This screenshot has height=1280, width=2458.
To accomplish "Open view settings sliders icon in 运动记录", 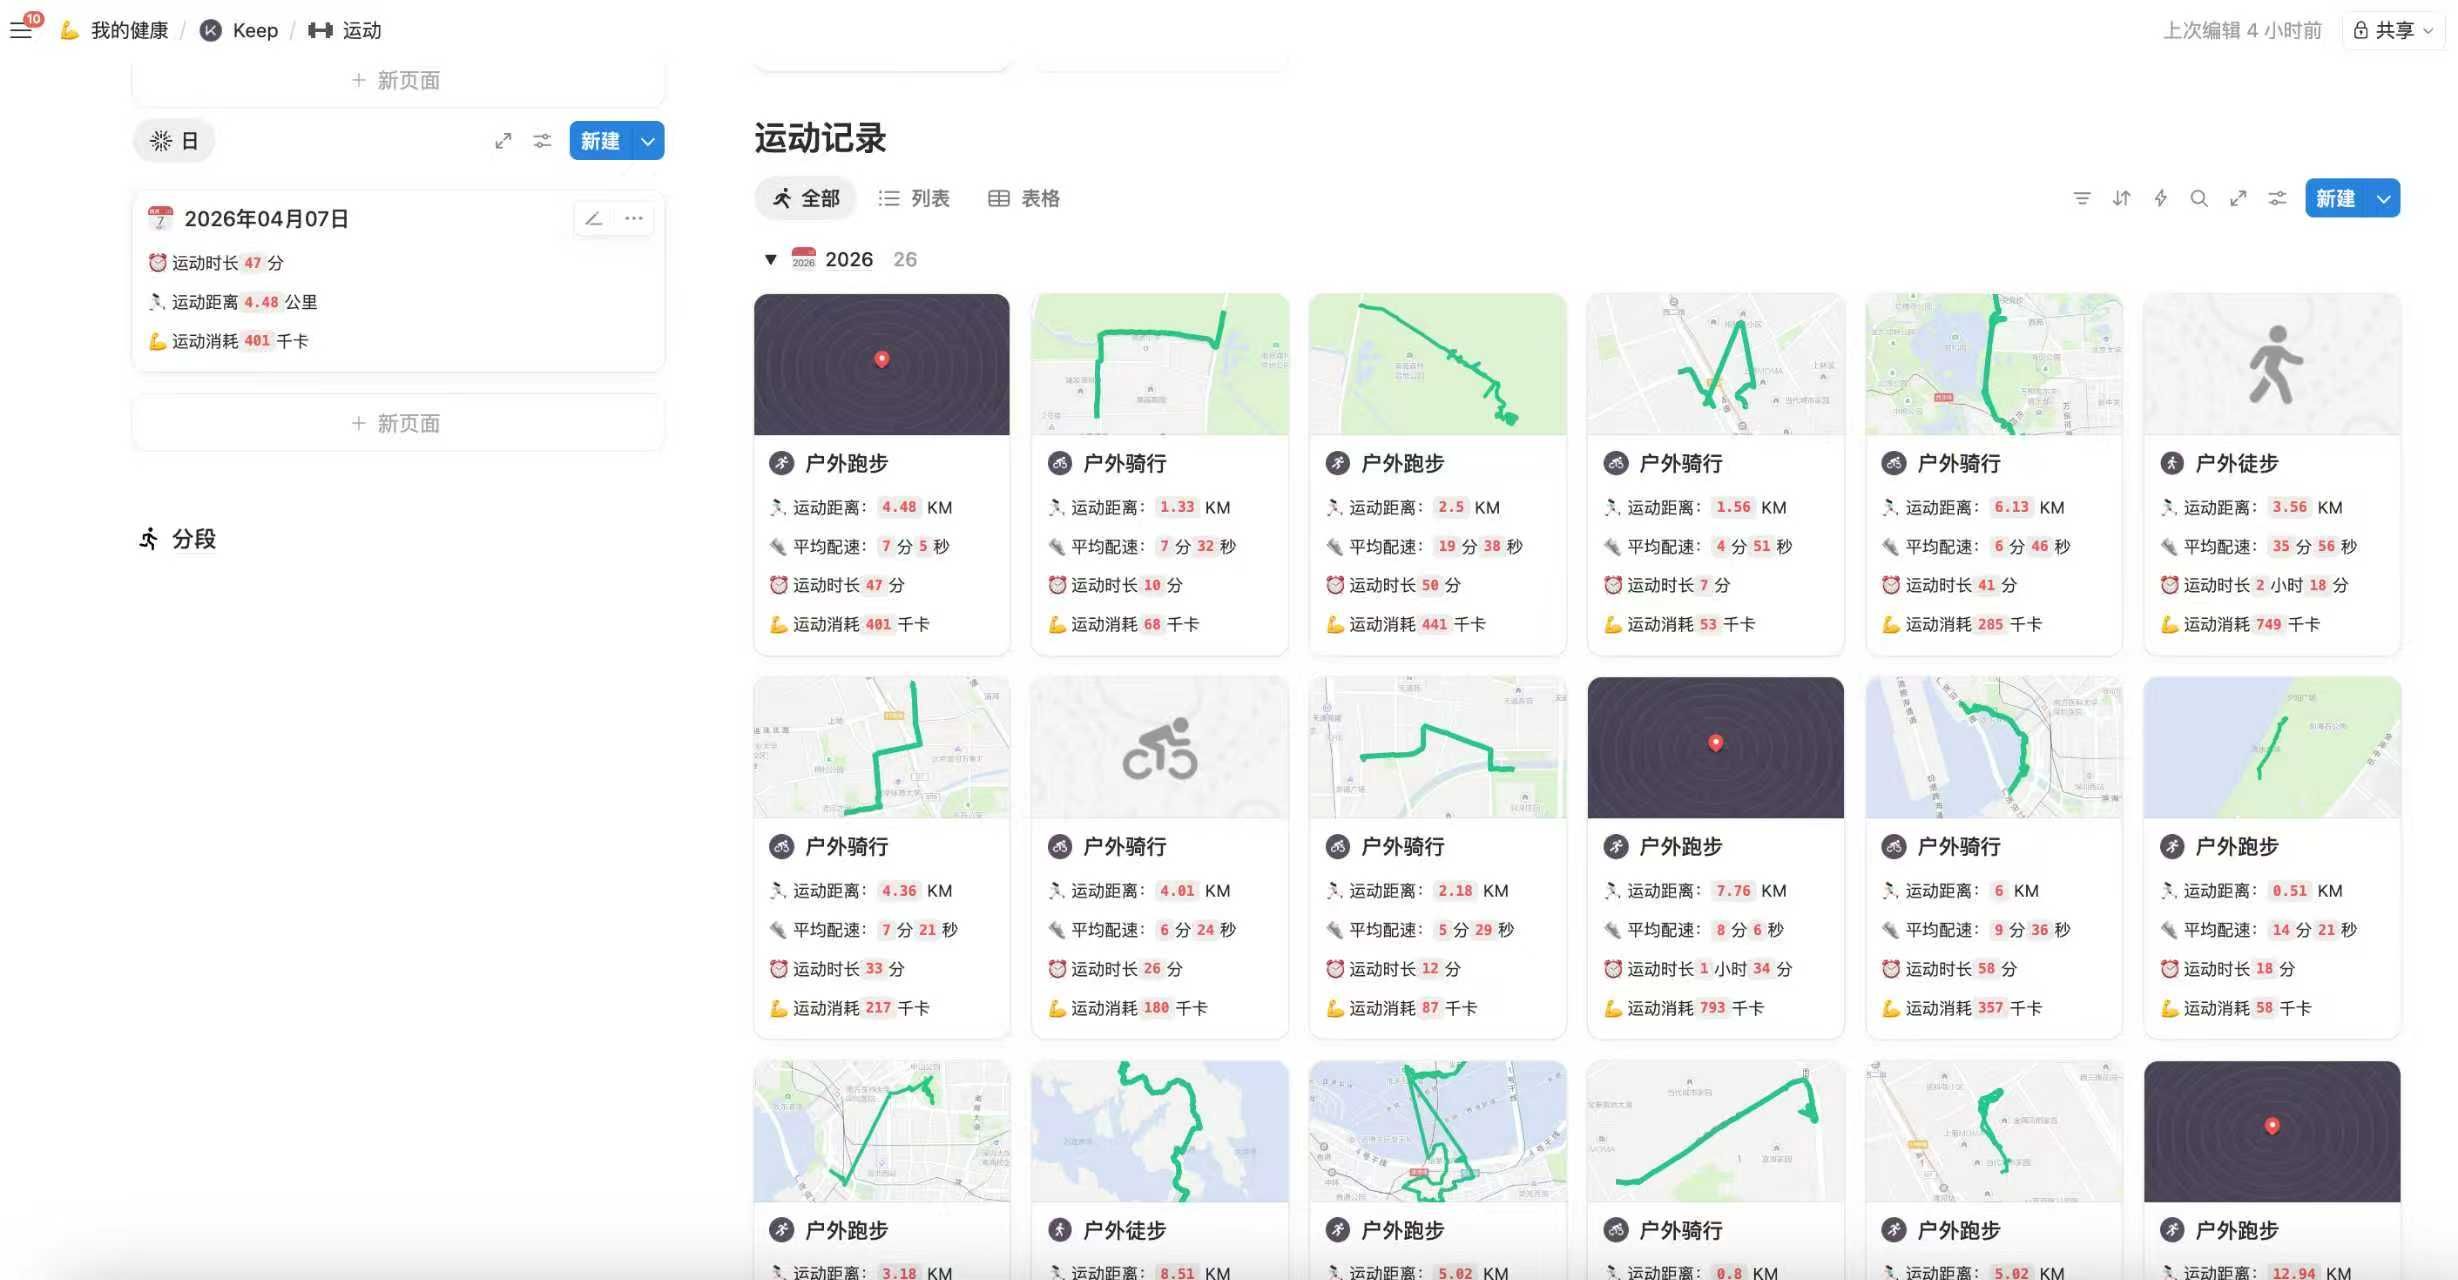I will pyautogui.click(x=2277, y=198).
